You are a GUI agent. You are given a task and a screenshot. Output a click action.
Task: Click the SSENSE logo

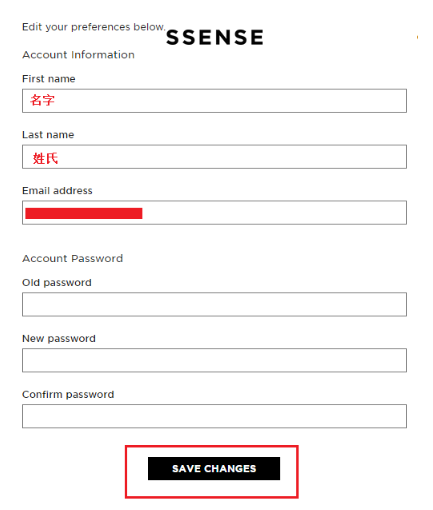215,37
